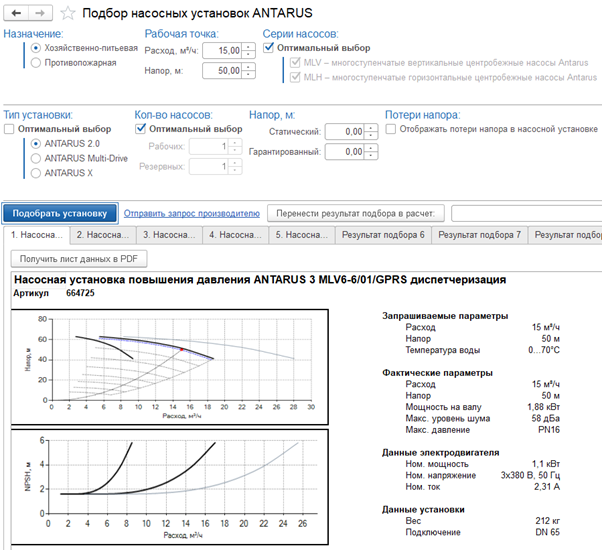Select ANTARUS Multi-Drive installation type
This screenshot has height=550, width=602.
[36, 158]
